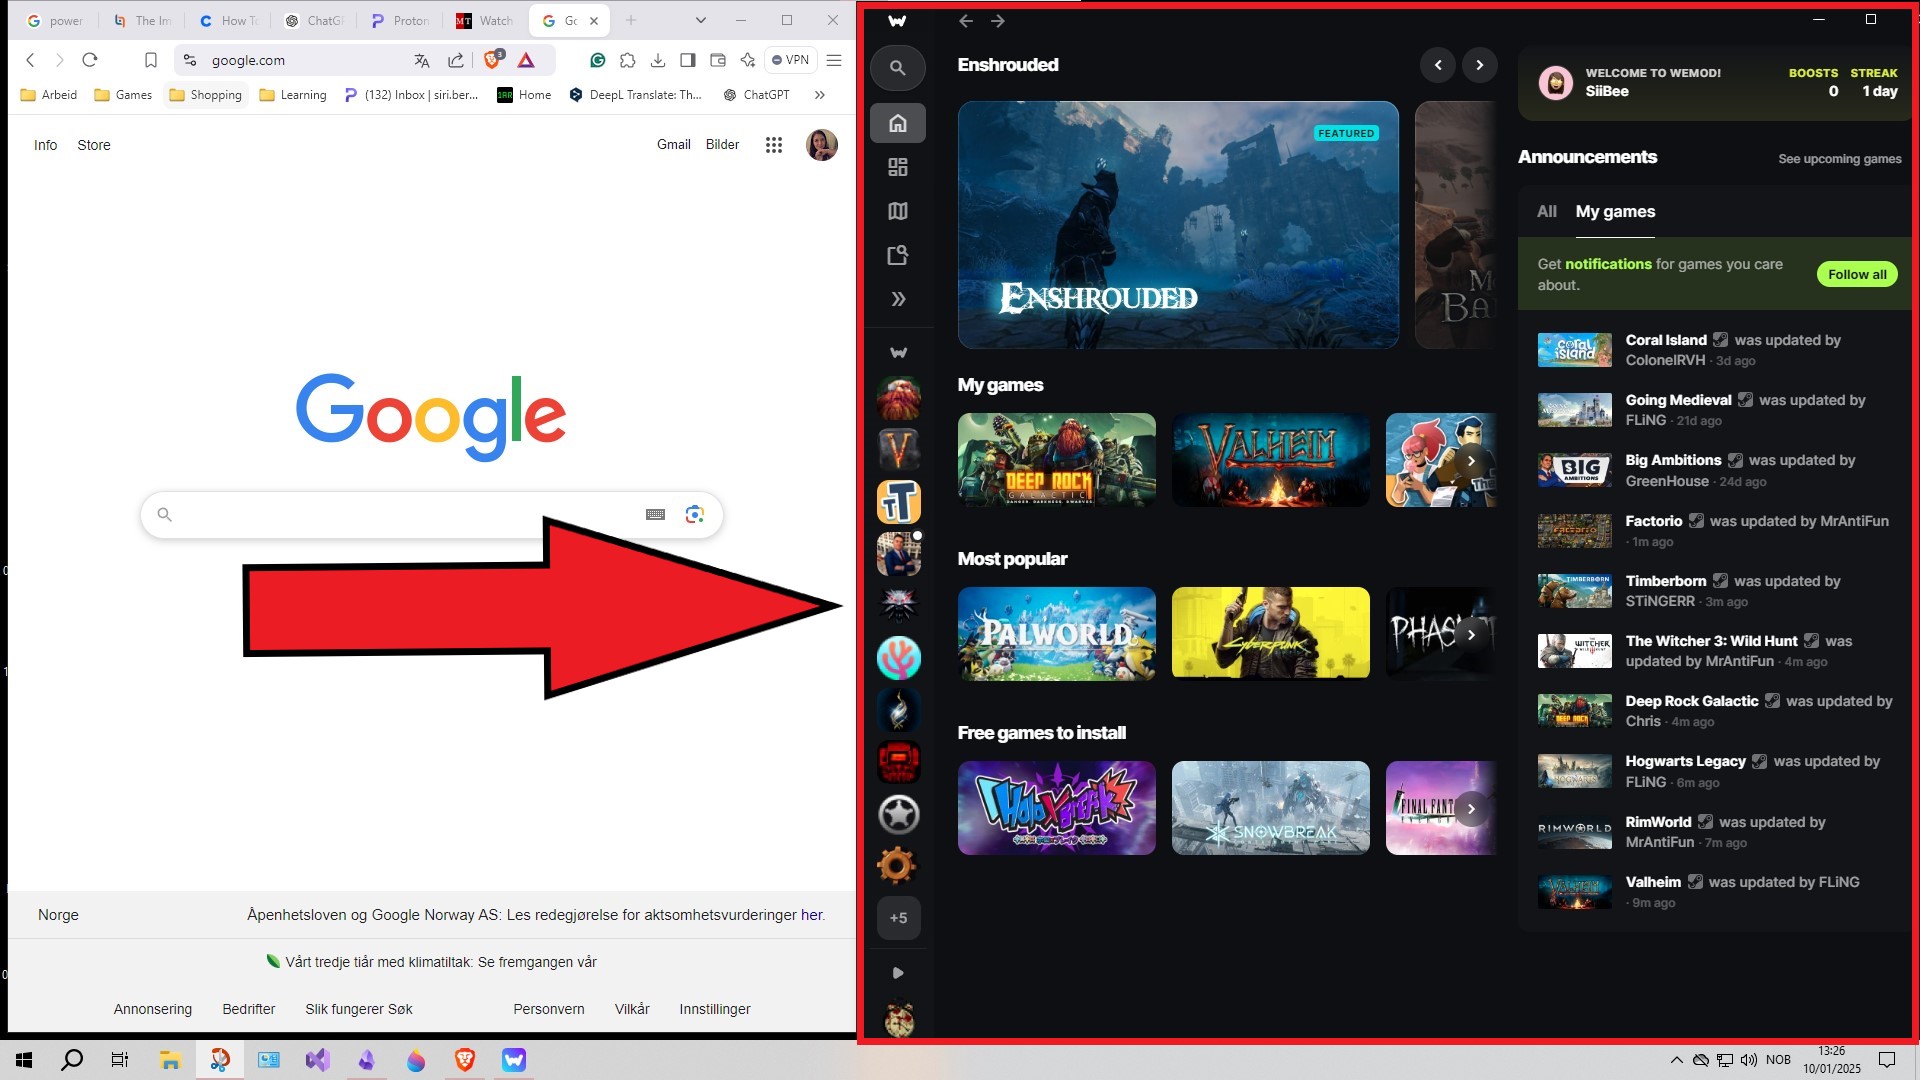Open the WeMod home icon

[897, 123]
